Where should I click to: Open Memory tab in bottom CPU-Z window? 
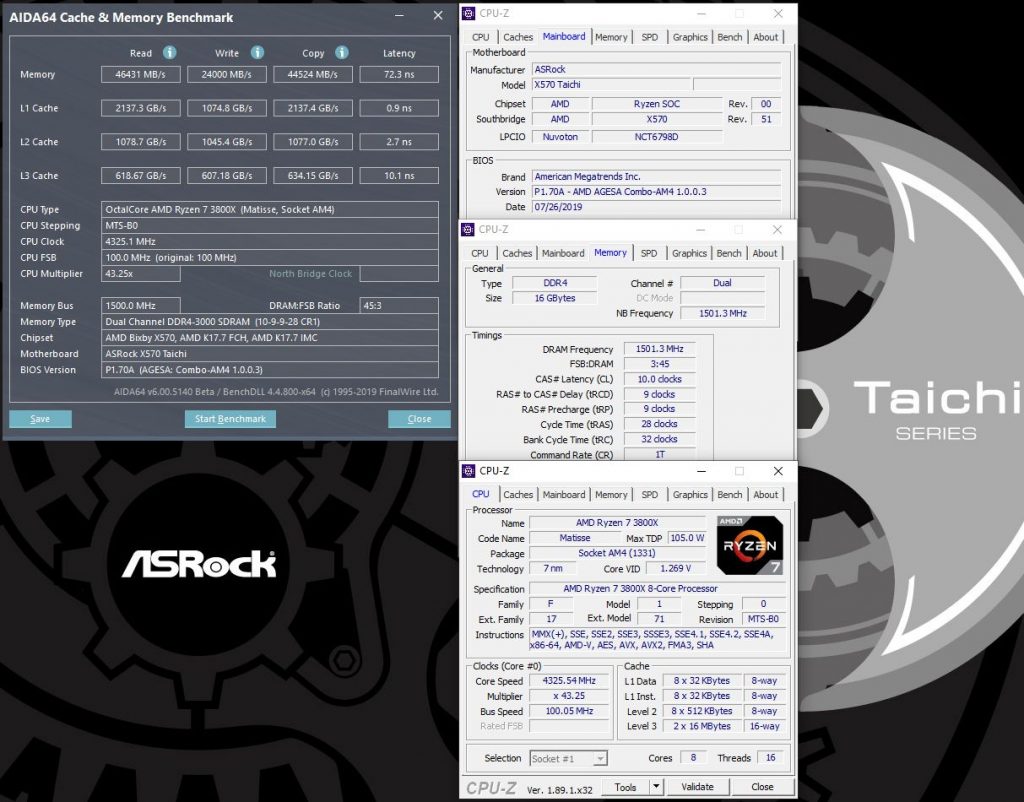coord(611,495)
